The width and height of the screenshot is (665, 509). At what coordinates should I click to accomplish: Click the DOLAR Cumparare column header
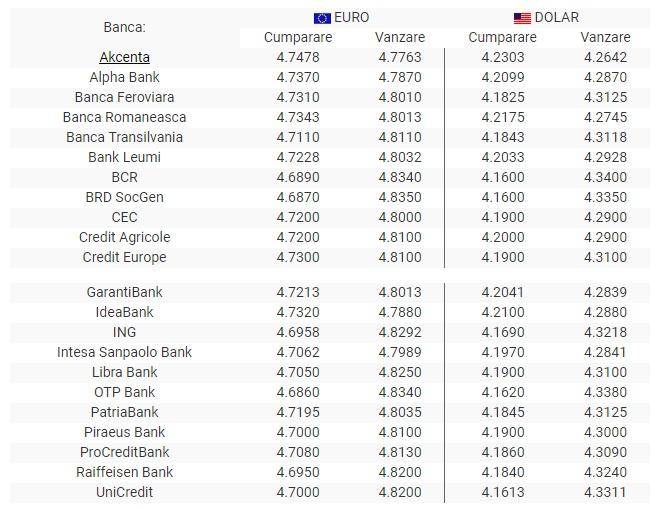502,37
